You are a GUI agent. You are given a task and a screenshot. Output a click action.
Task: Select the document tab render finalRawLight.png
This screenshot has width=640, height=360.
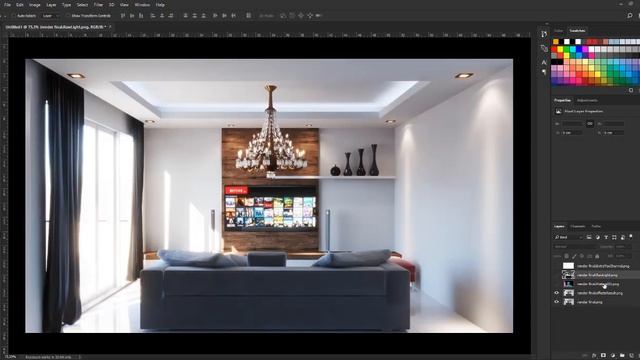56,27
